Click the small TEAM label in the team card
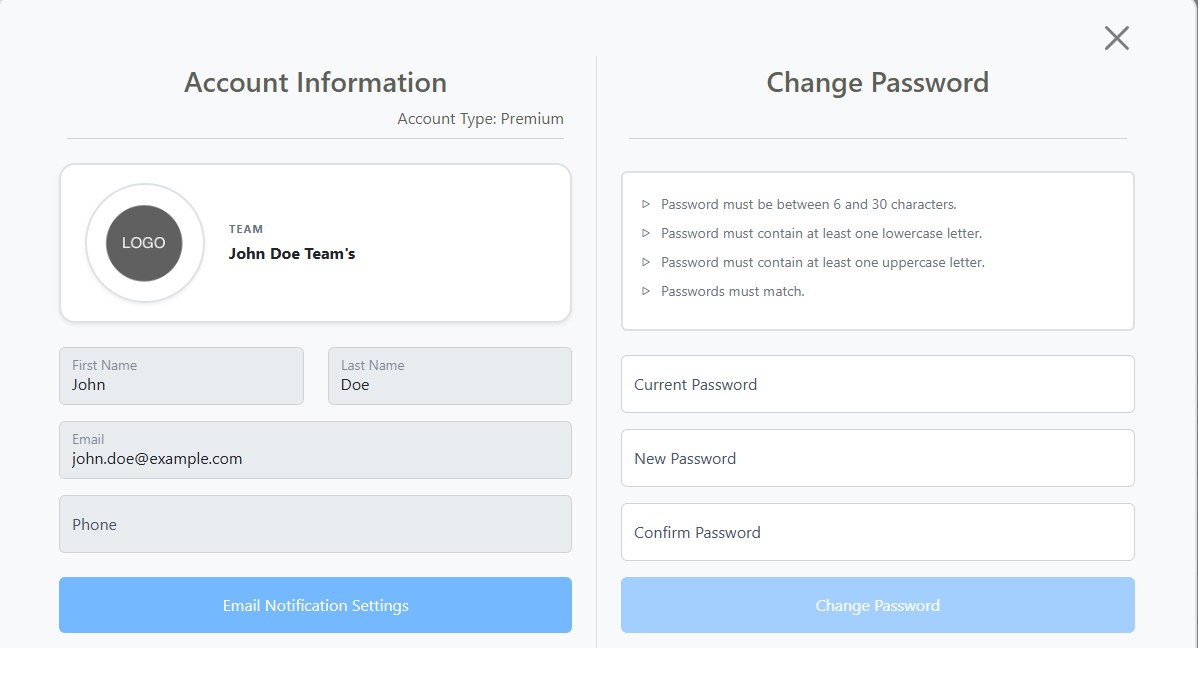Image resolution: width=1198 pixels, height=688 pixels. click(x=246, y=229)
